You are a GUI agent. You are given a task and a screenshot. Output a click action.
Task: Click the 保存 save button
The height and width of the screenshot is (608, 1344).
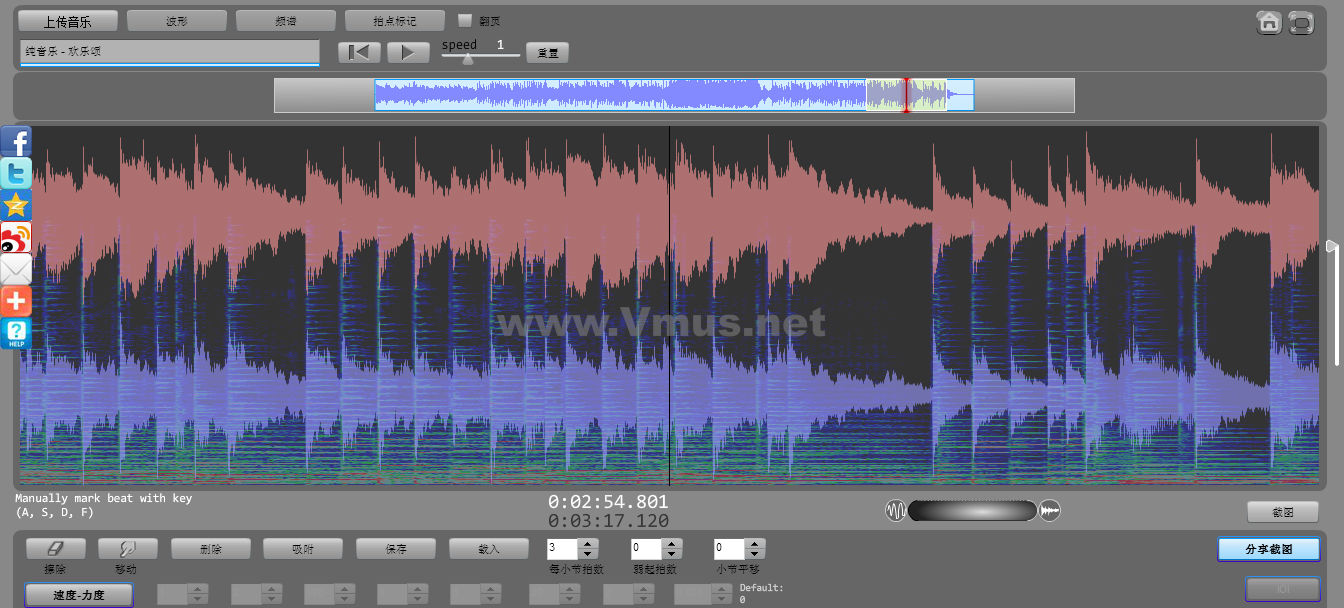(396, 548)
